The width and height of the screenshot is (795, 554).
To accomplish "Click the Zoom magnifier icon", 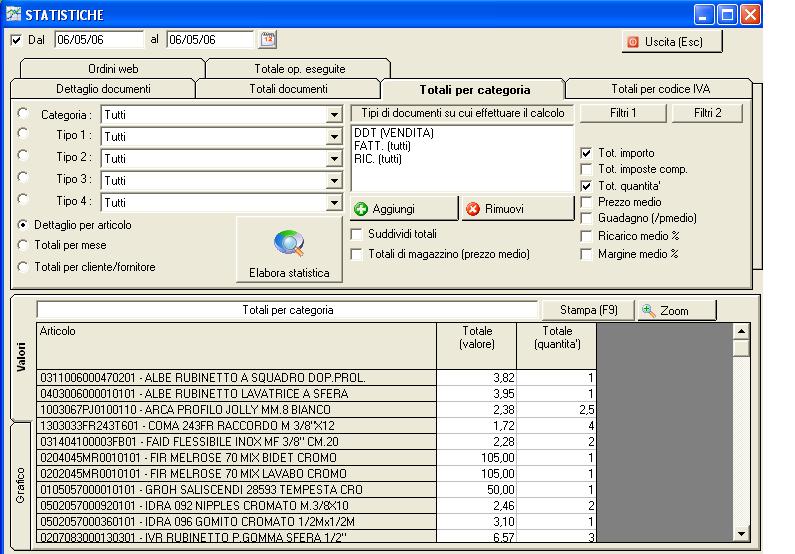I will [649, 311].
